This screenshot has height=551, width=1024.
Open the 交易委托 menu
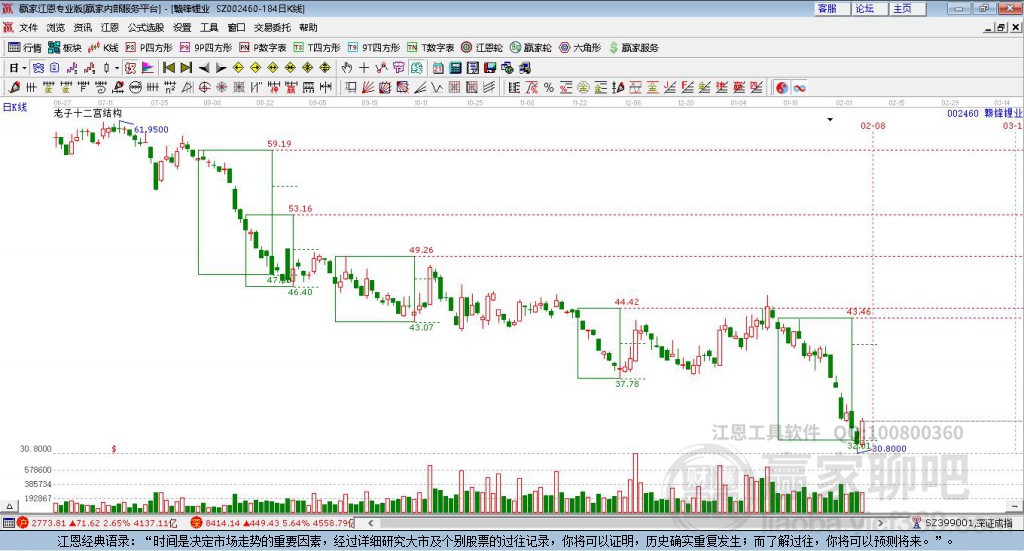[x=272, y=27]
